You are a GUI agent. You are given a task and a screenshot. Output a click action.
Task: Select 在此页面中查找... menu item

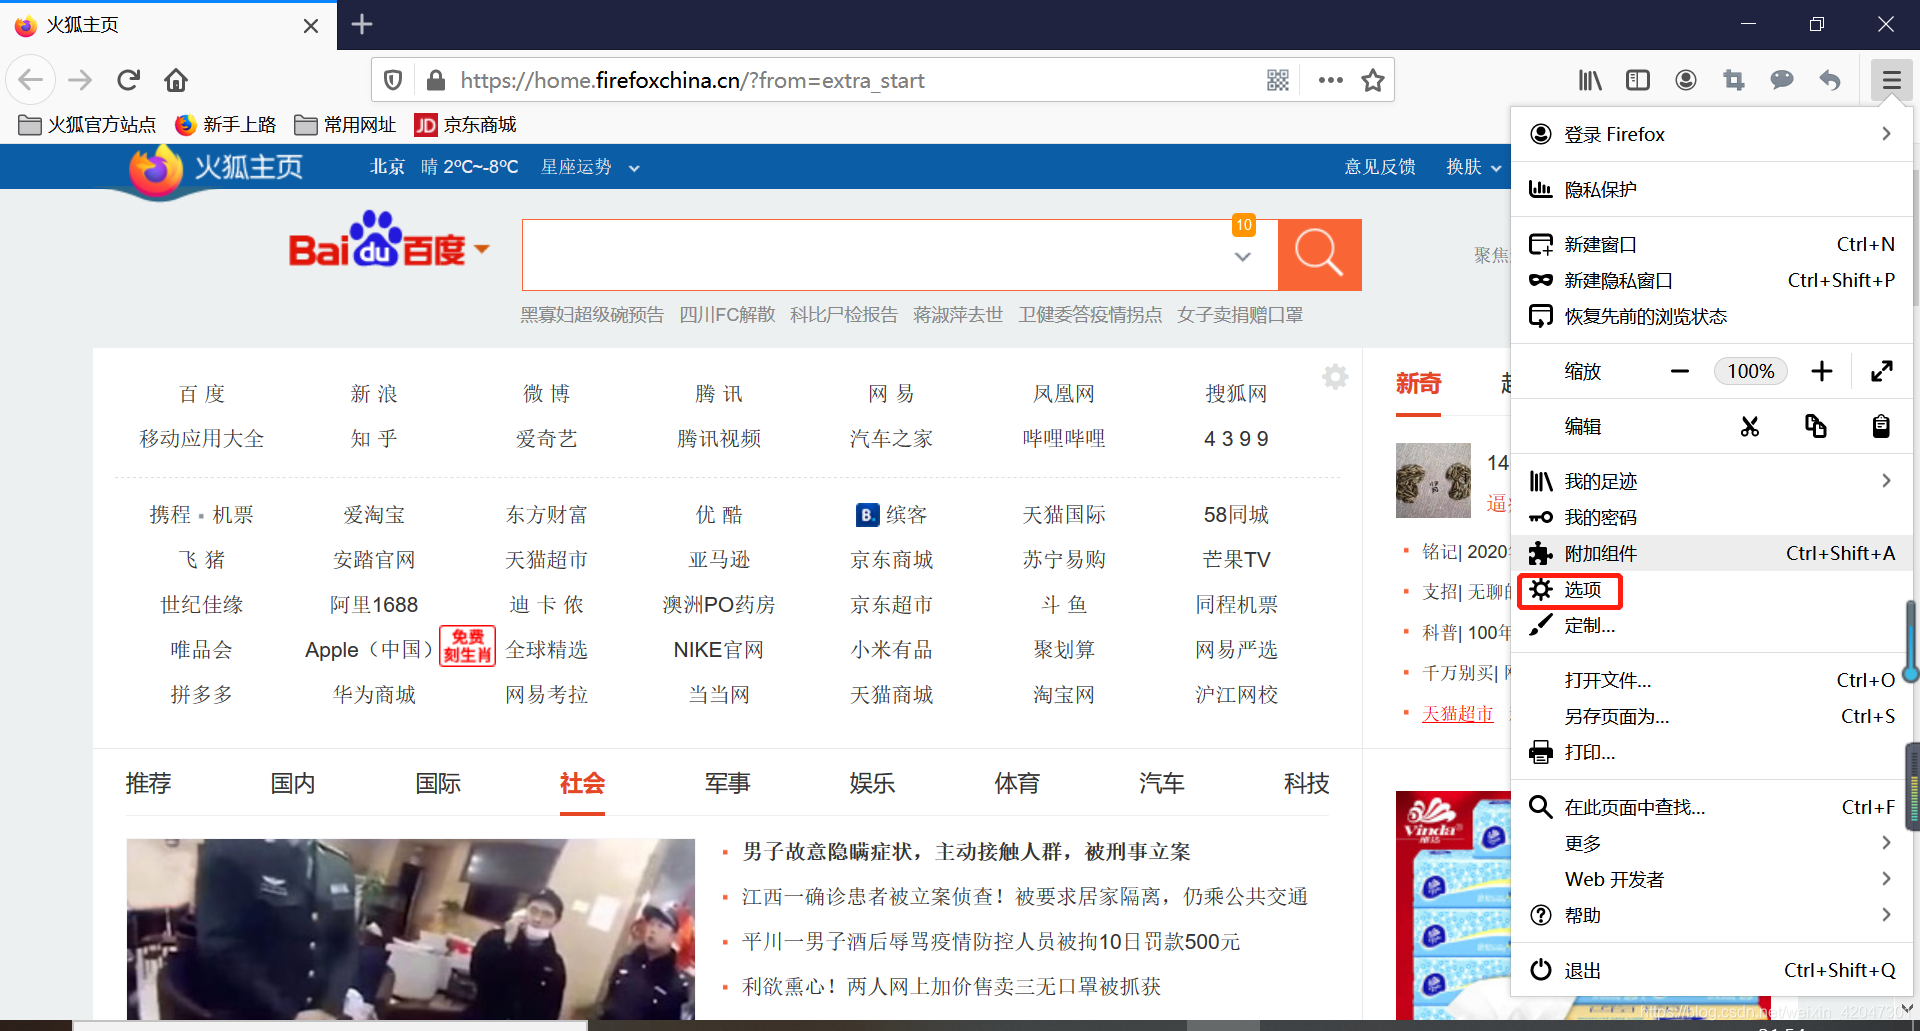[x=1711, y=807]
